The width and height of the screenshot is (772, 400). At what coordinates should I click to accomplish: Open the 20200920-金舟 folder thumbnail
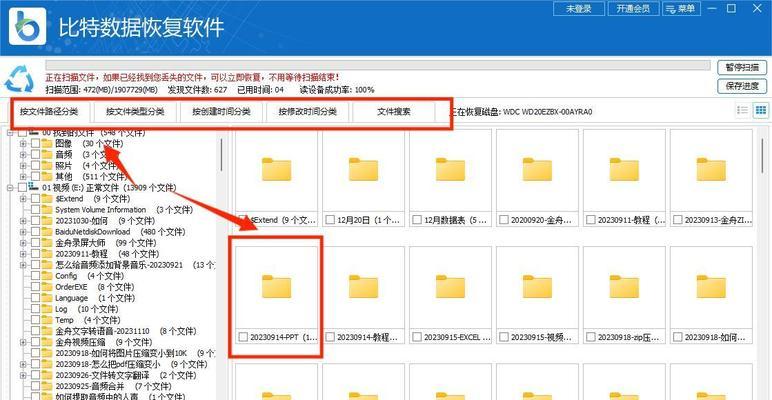click(537, 169)
